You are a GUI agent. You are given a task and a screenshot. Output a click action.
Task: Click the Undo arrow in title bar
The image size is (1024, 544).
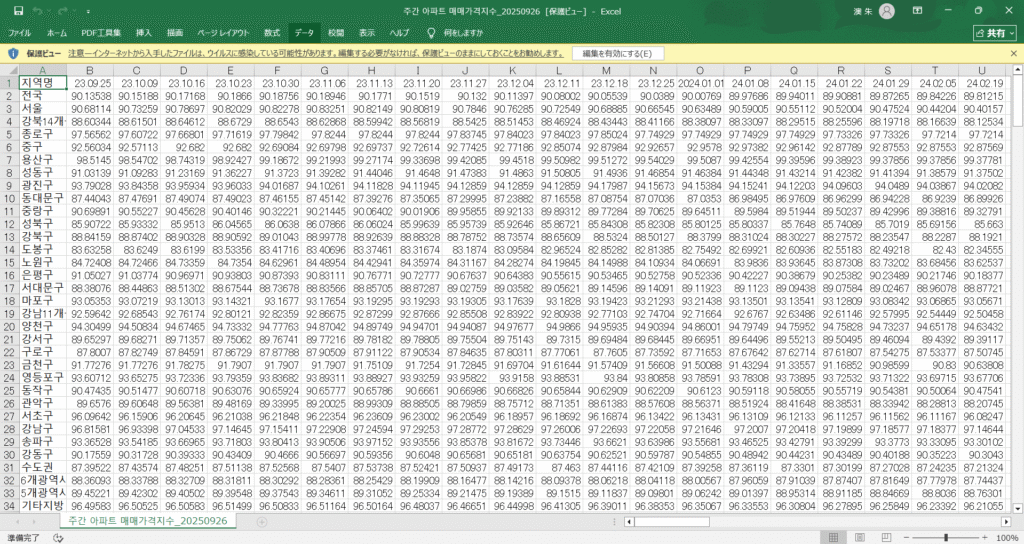pos(37,11)
